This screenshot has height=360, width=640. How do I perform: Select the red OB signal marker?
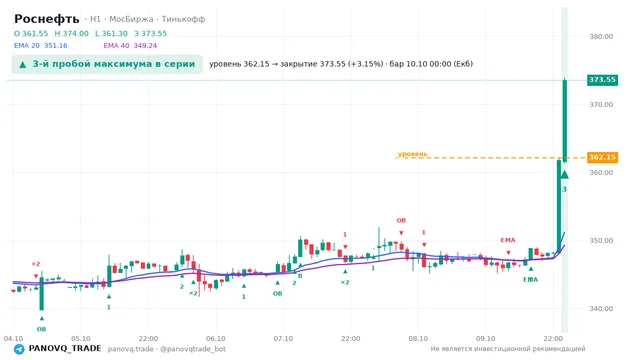[x=401, y=220]
